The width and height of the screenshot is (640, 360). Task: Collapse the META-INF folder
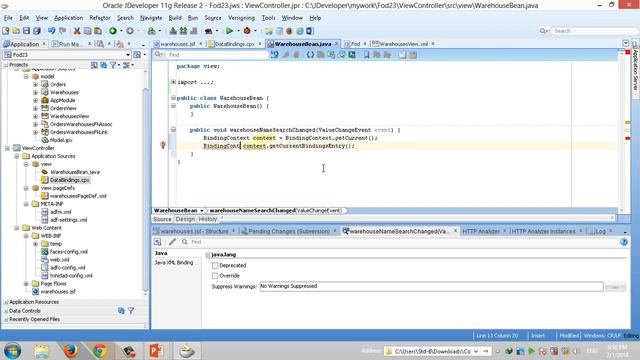pos(26,204)
